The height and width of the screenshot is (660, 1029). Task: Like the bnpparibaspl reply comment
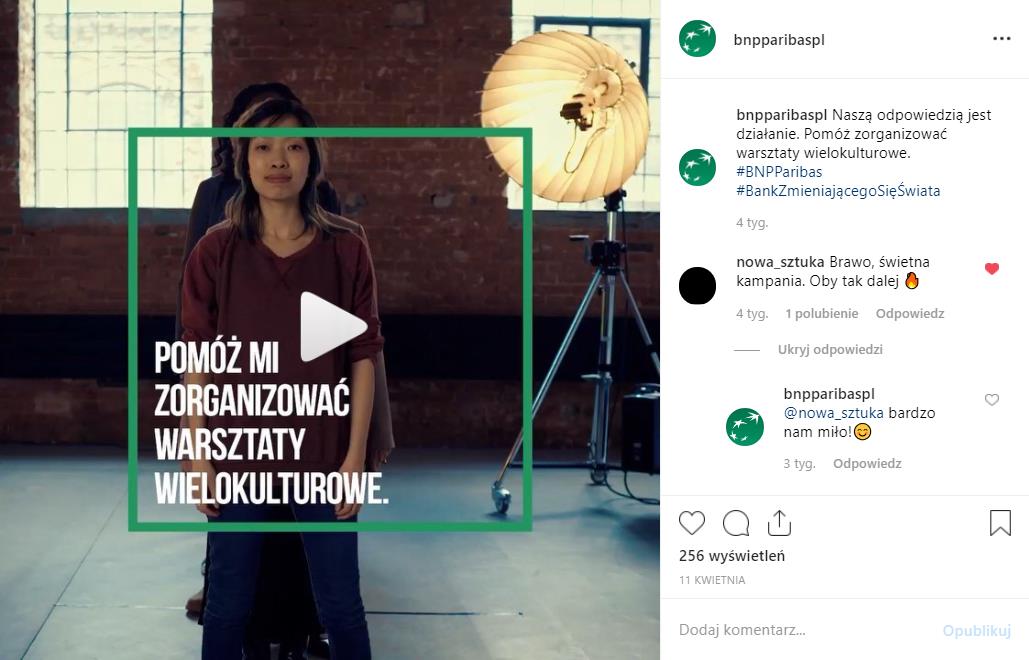click(992, 400)
